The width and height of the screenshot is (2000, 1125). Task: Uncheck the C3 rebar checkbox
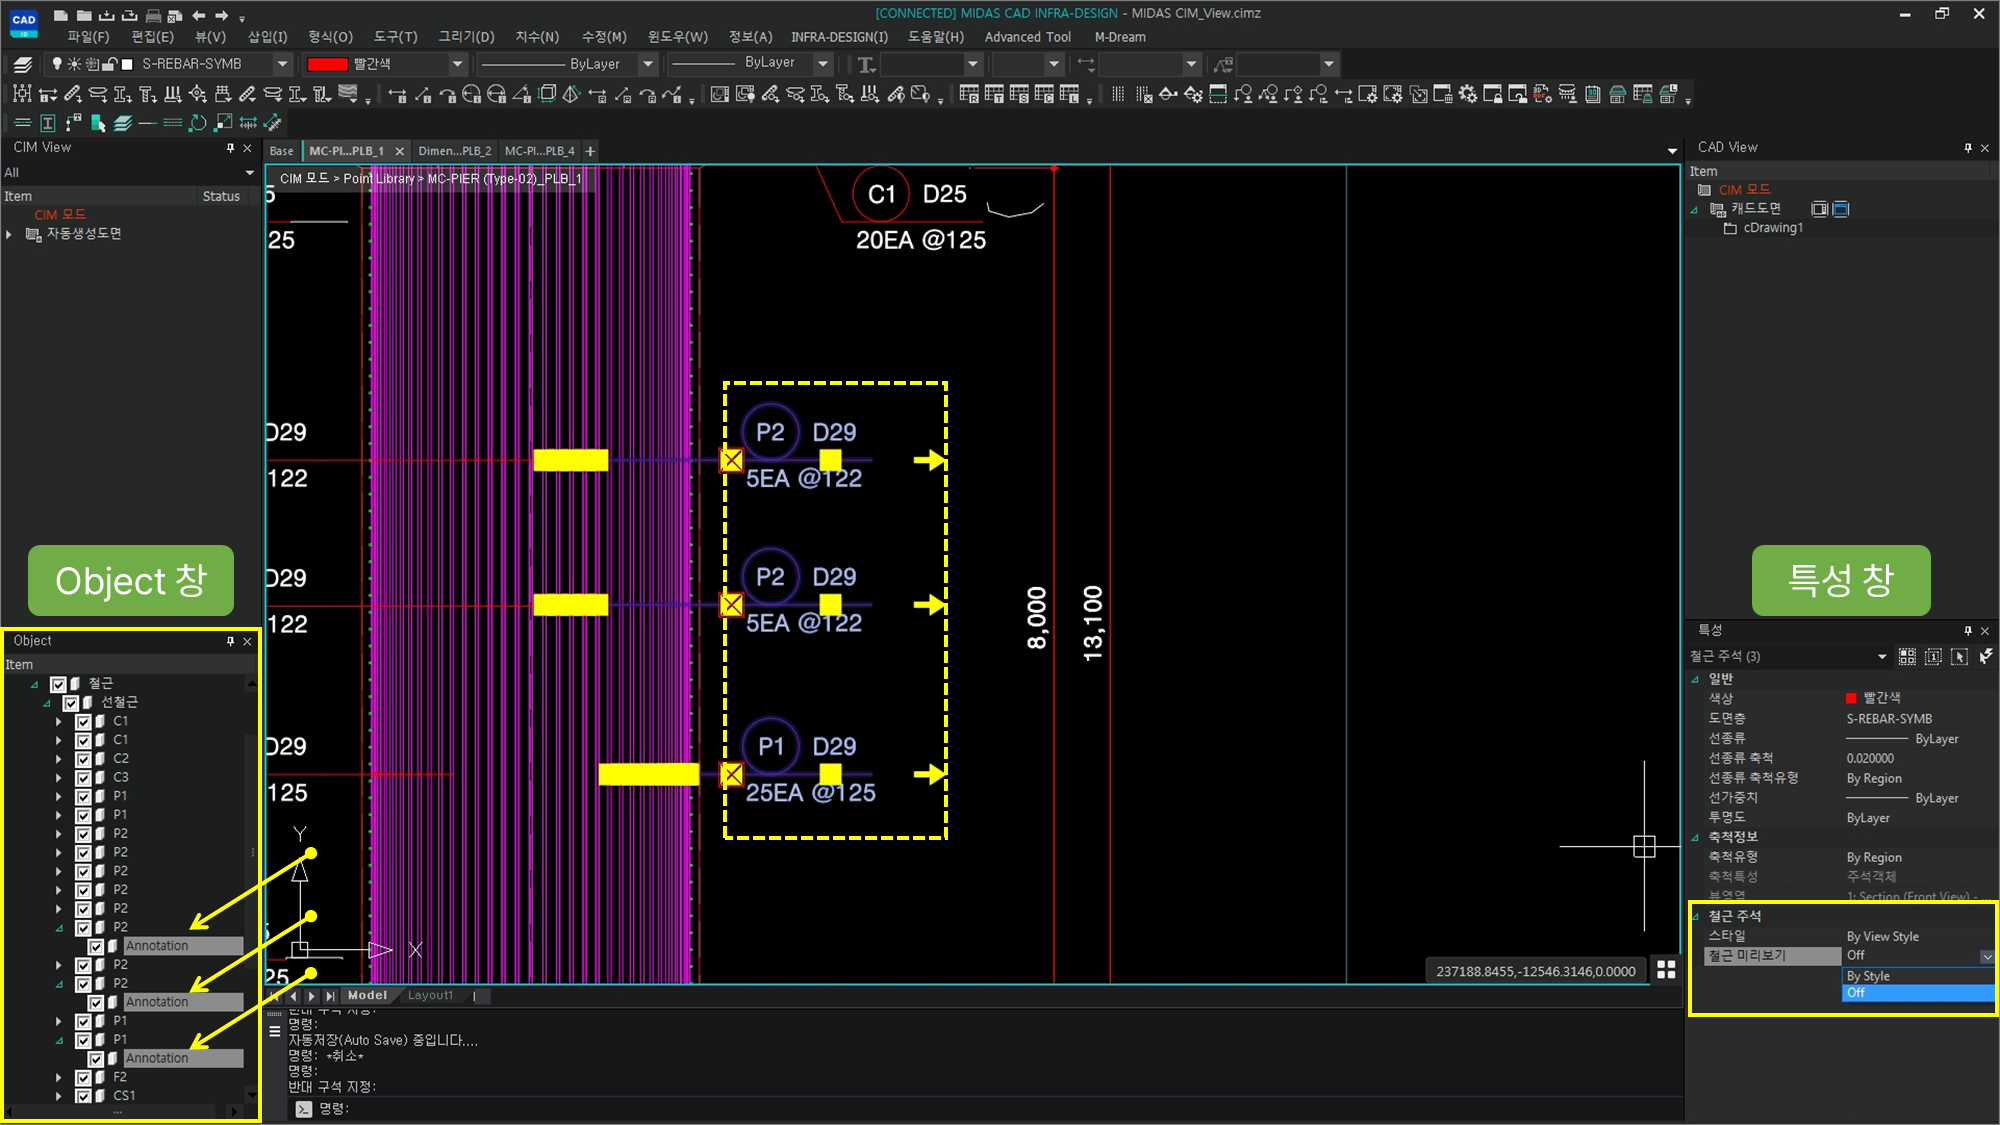coord(84,778)
